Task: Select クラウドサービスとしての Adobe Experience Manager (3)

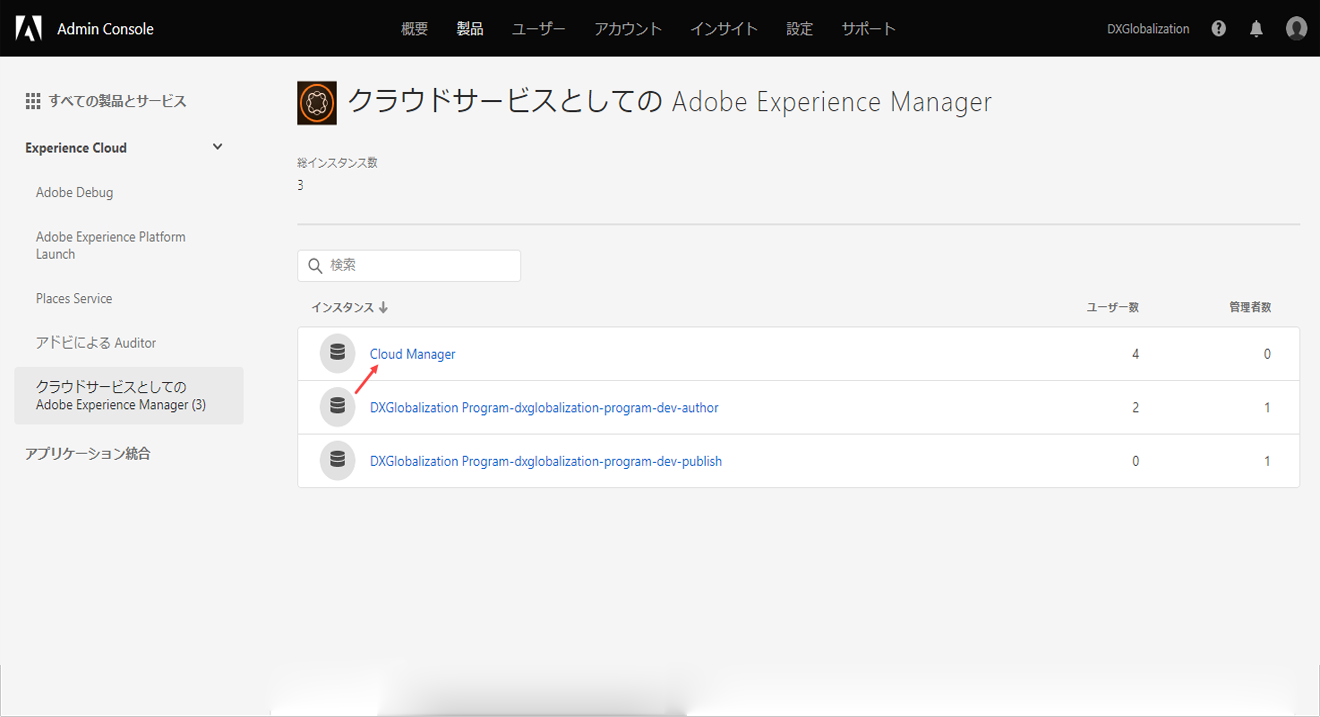Action: click(129, 396)
